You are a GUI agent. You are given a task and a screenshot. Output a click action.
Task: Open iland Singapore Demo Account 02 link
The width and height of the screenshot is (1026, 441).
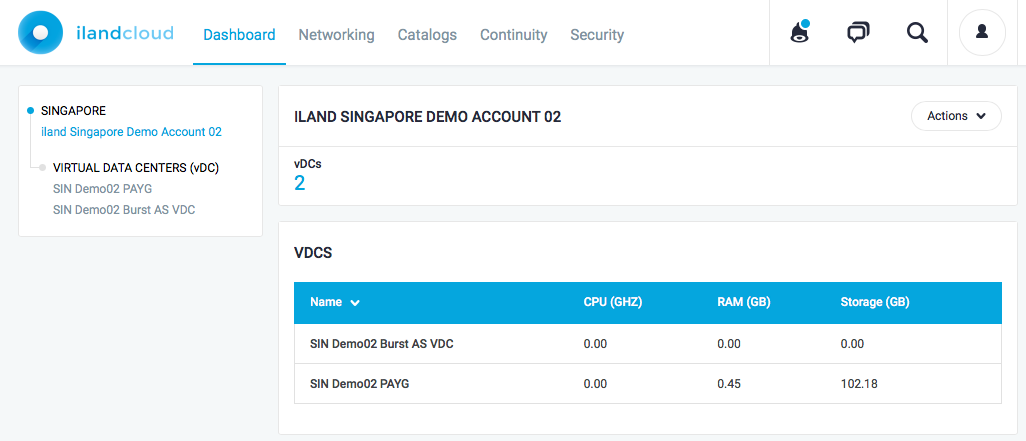pyautogui.click(x=132, y=132)
